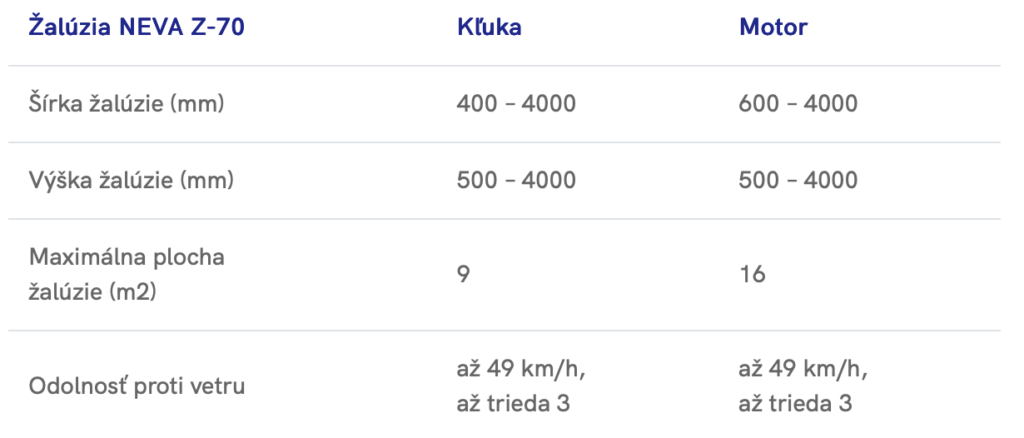Click "až trieda 3" in the Motor column
Screen dimensions: 1024x438
796,404
